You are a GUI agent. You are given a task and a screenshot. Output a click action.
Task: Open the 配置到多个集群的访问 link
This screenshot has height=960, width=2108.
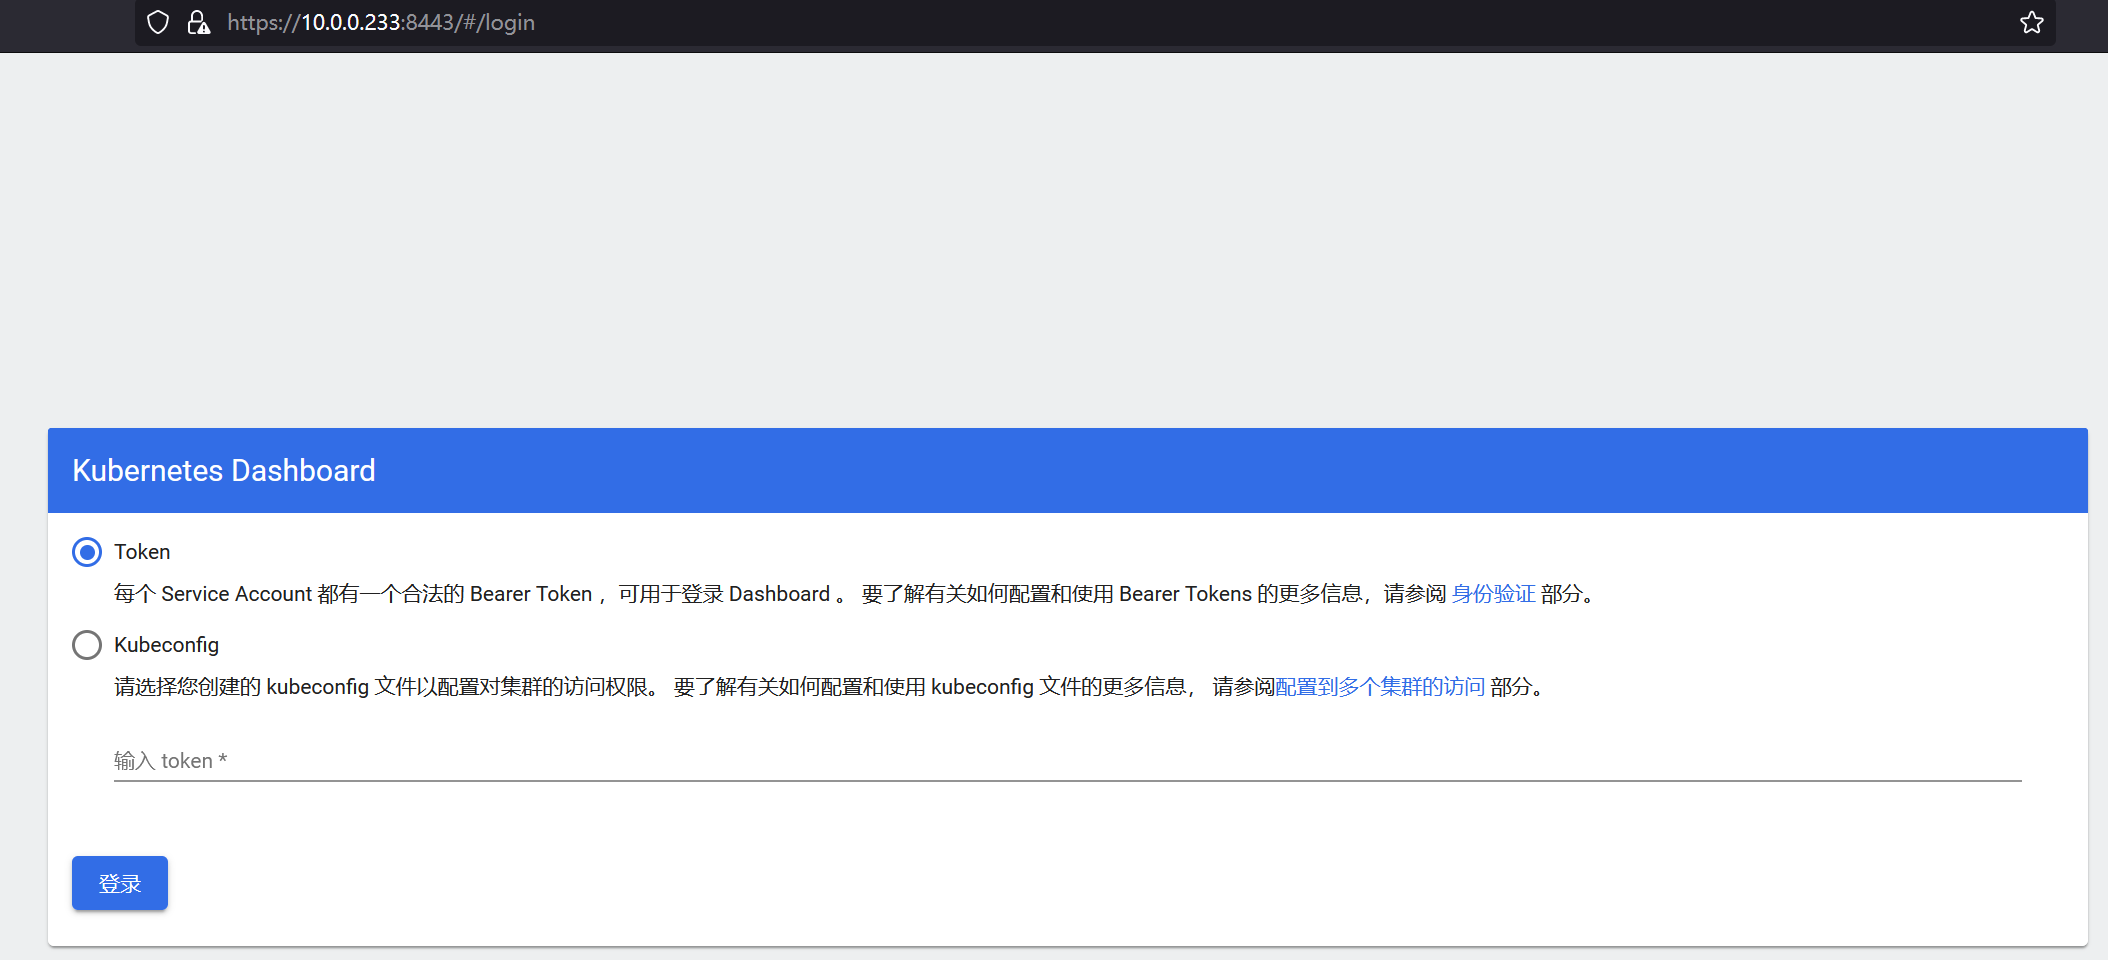(1380, 687)
